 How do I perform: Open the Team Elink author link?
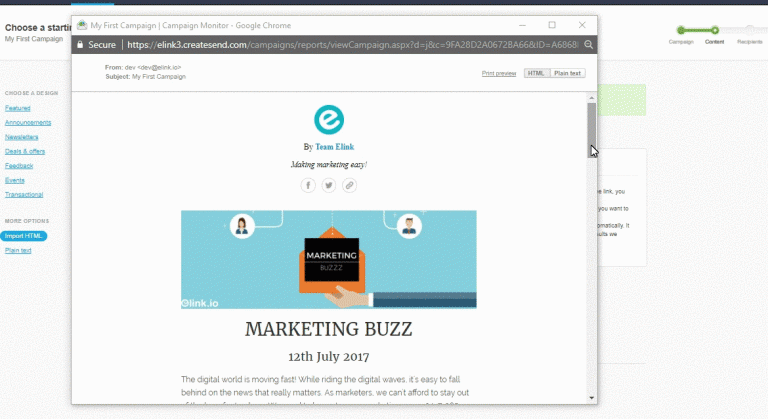[335, 147]
